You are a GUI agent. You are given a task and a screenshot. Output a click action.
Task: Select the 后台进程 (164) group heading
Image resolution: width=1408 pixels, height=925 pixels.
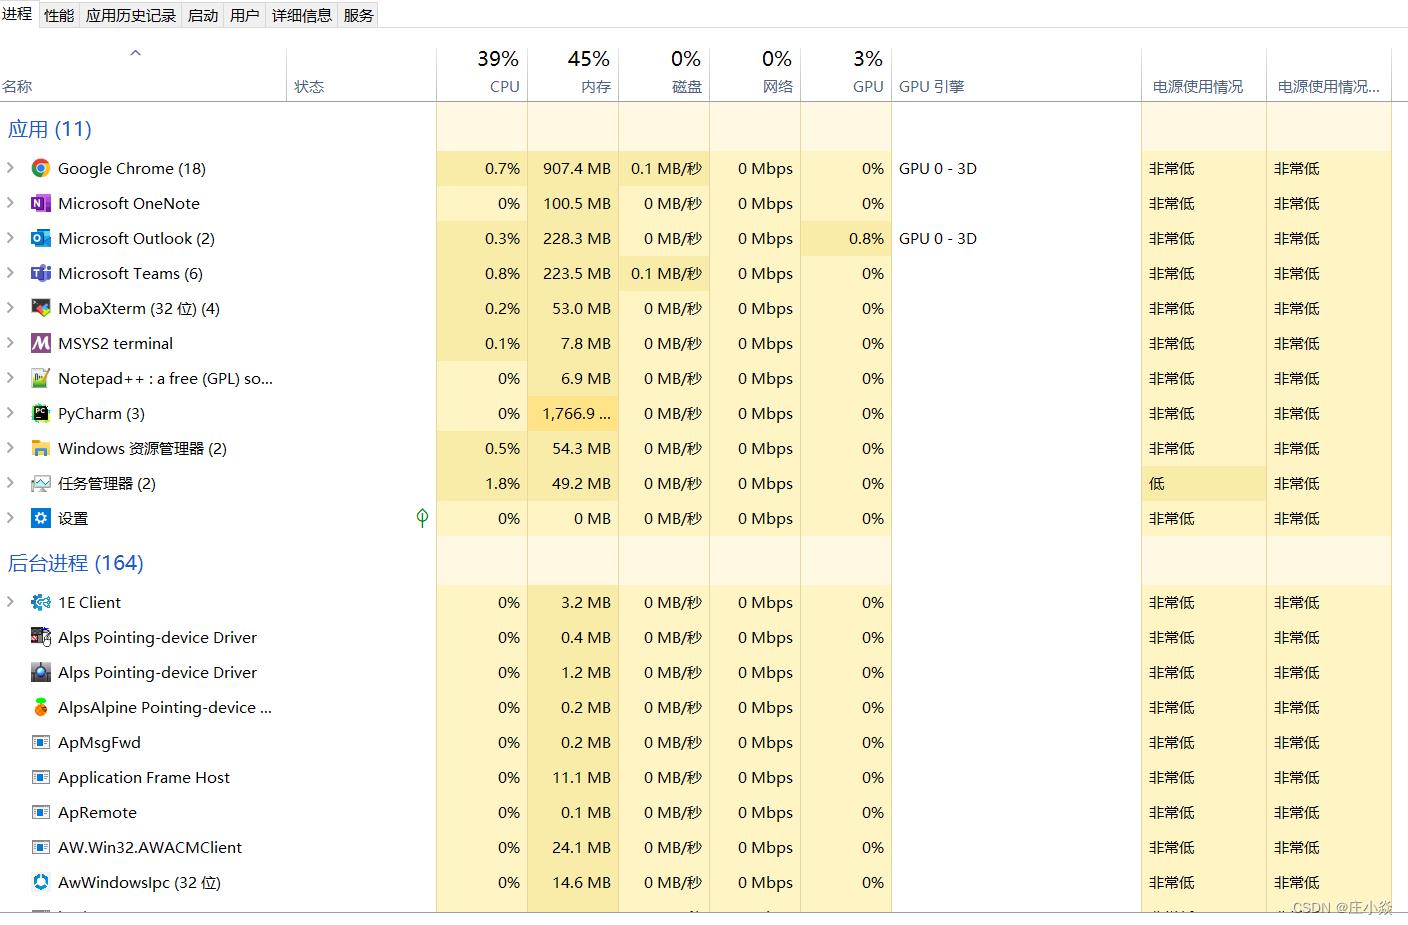pos(76,563)
